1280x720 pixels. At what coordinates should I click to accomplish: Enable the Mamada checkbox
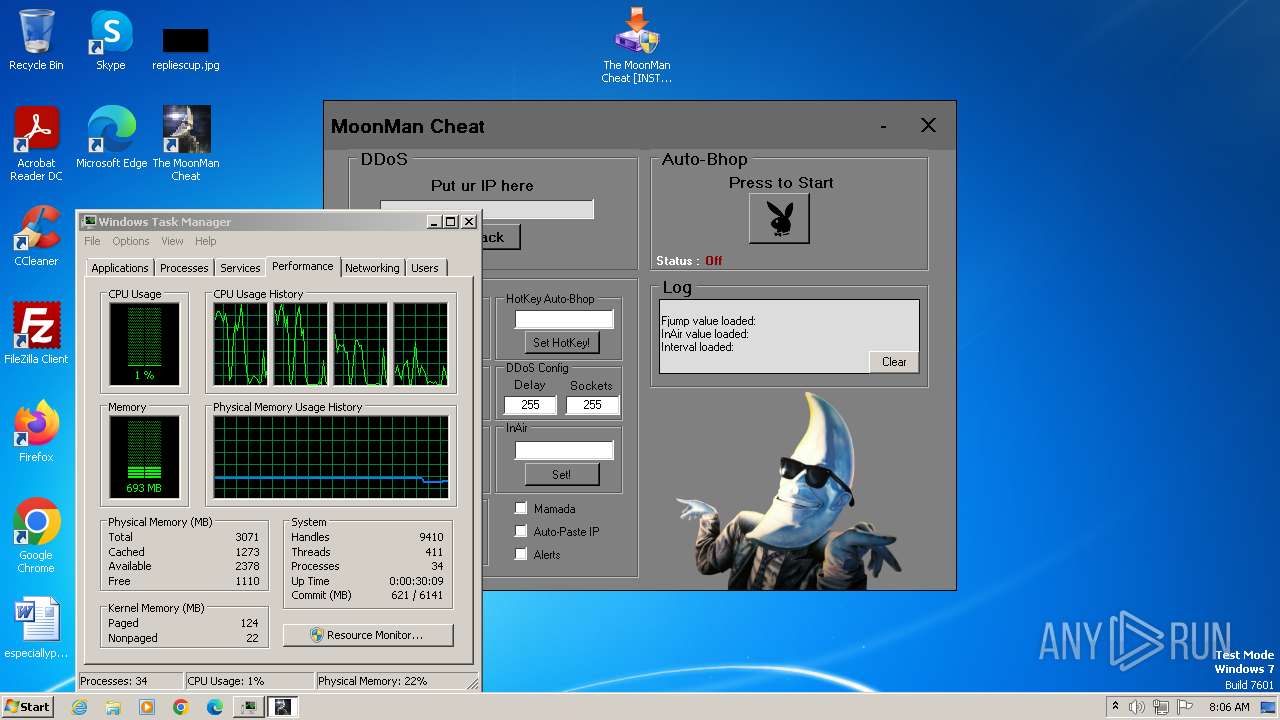[x=520, y=508]
